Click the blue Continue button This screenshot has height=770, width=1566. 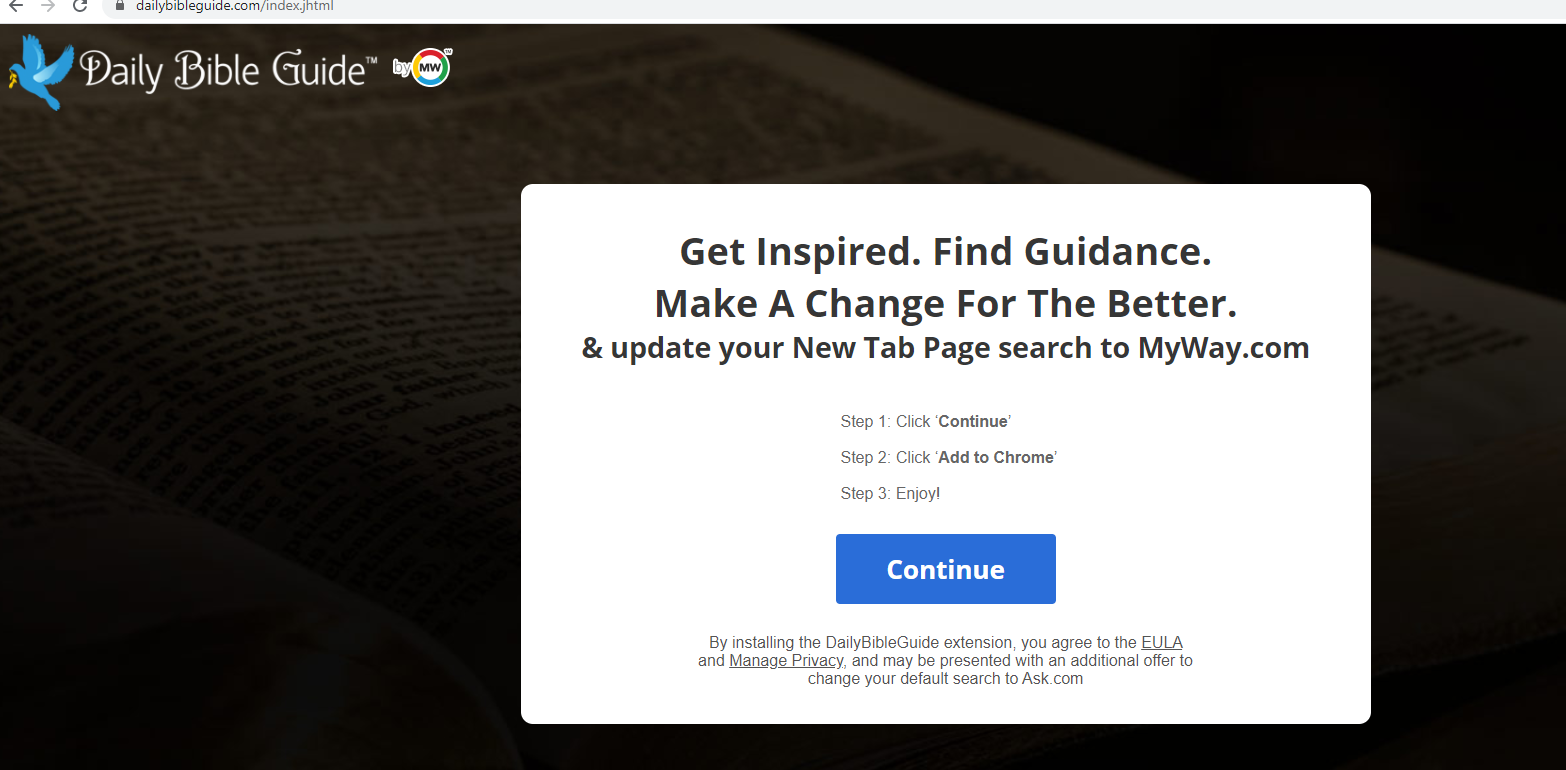[945, 569]
